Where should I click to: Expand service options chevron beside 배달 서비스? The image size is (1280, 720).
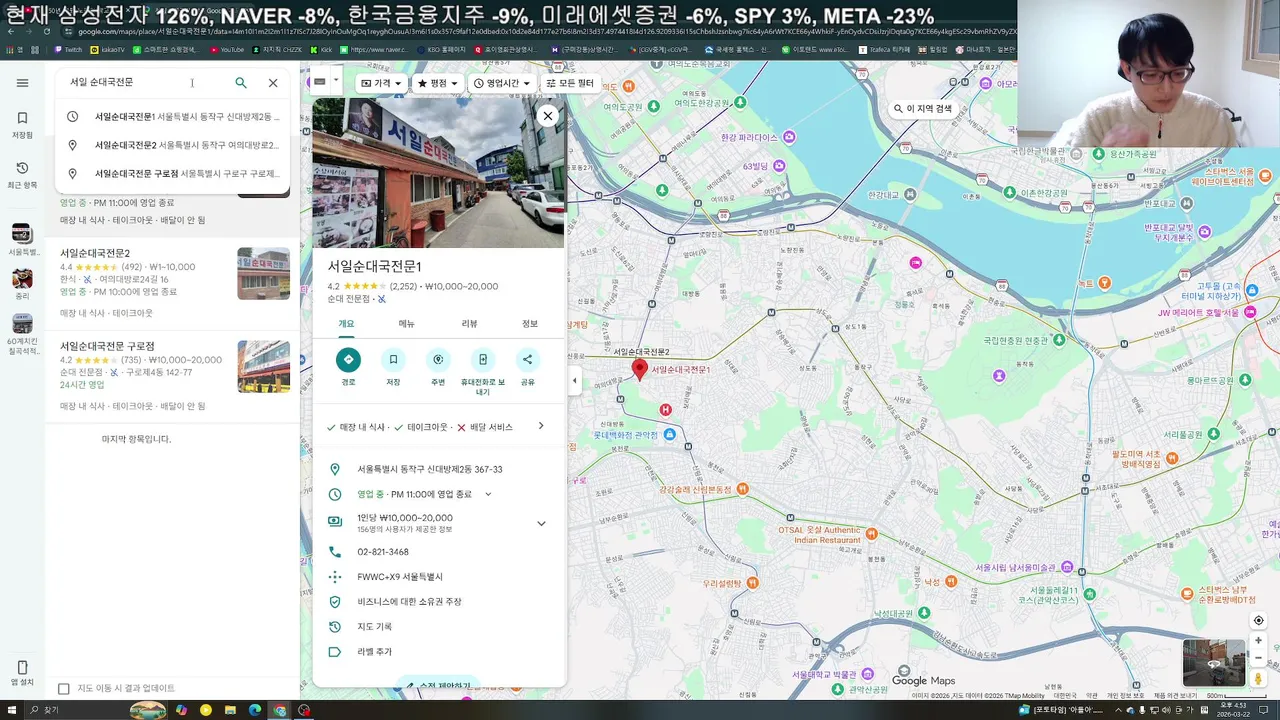pyautogui.click(x=541, y=426)
